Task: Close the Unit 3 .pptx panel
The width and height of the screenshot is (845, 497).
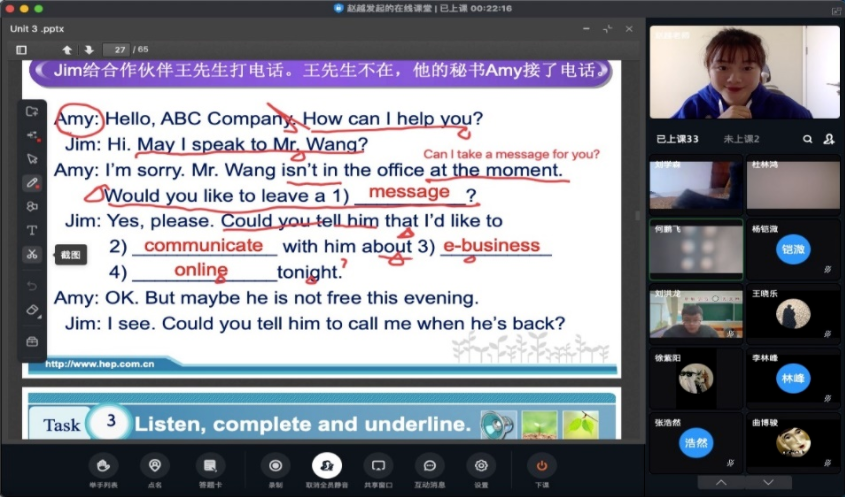Action: pos(629,29)
